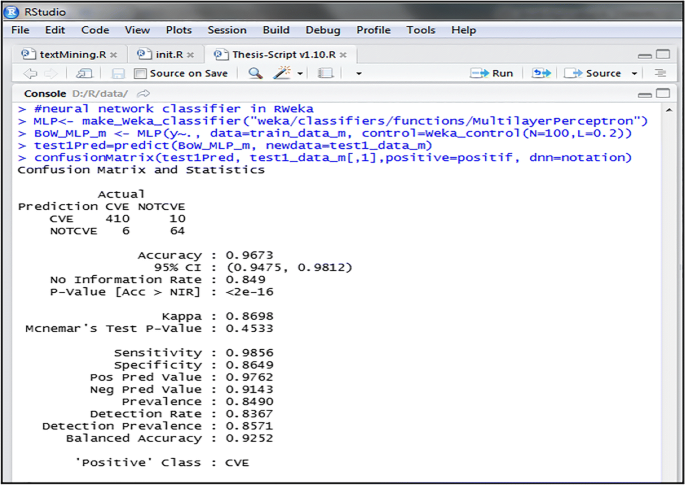Expand the Source button dropdown arrow

(634, 73)
